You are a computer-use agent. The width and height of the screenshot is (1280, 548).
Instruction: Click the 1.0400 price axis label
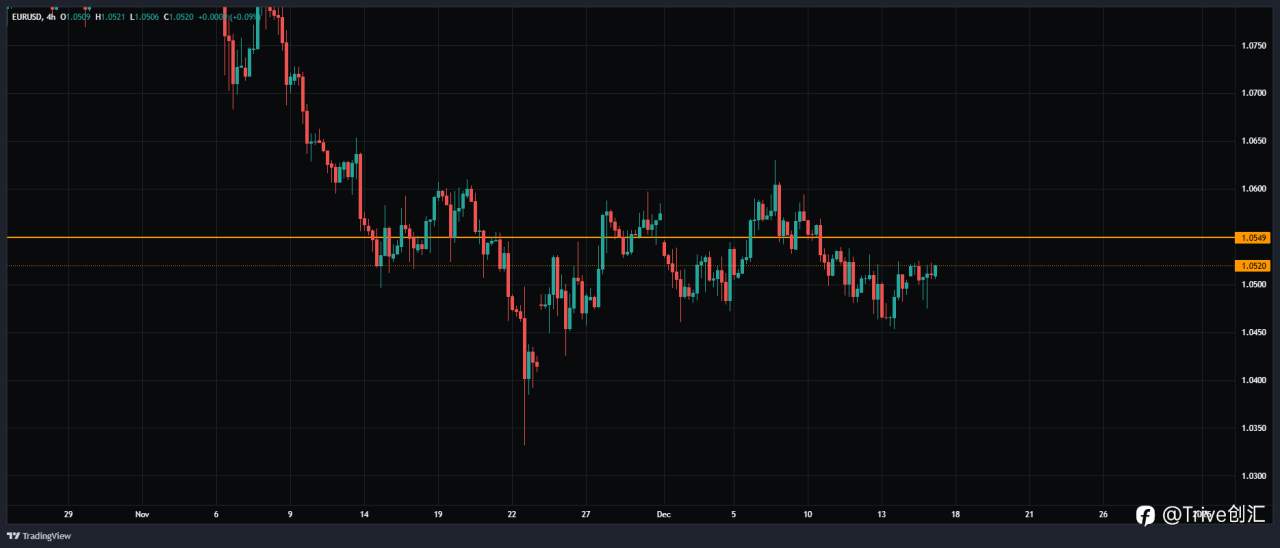[x=1255, y=381]
